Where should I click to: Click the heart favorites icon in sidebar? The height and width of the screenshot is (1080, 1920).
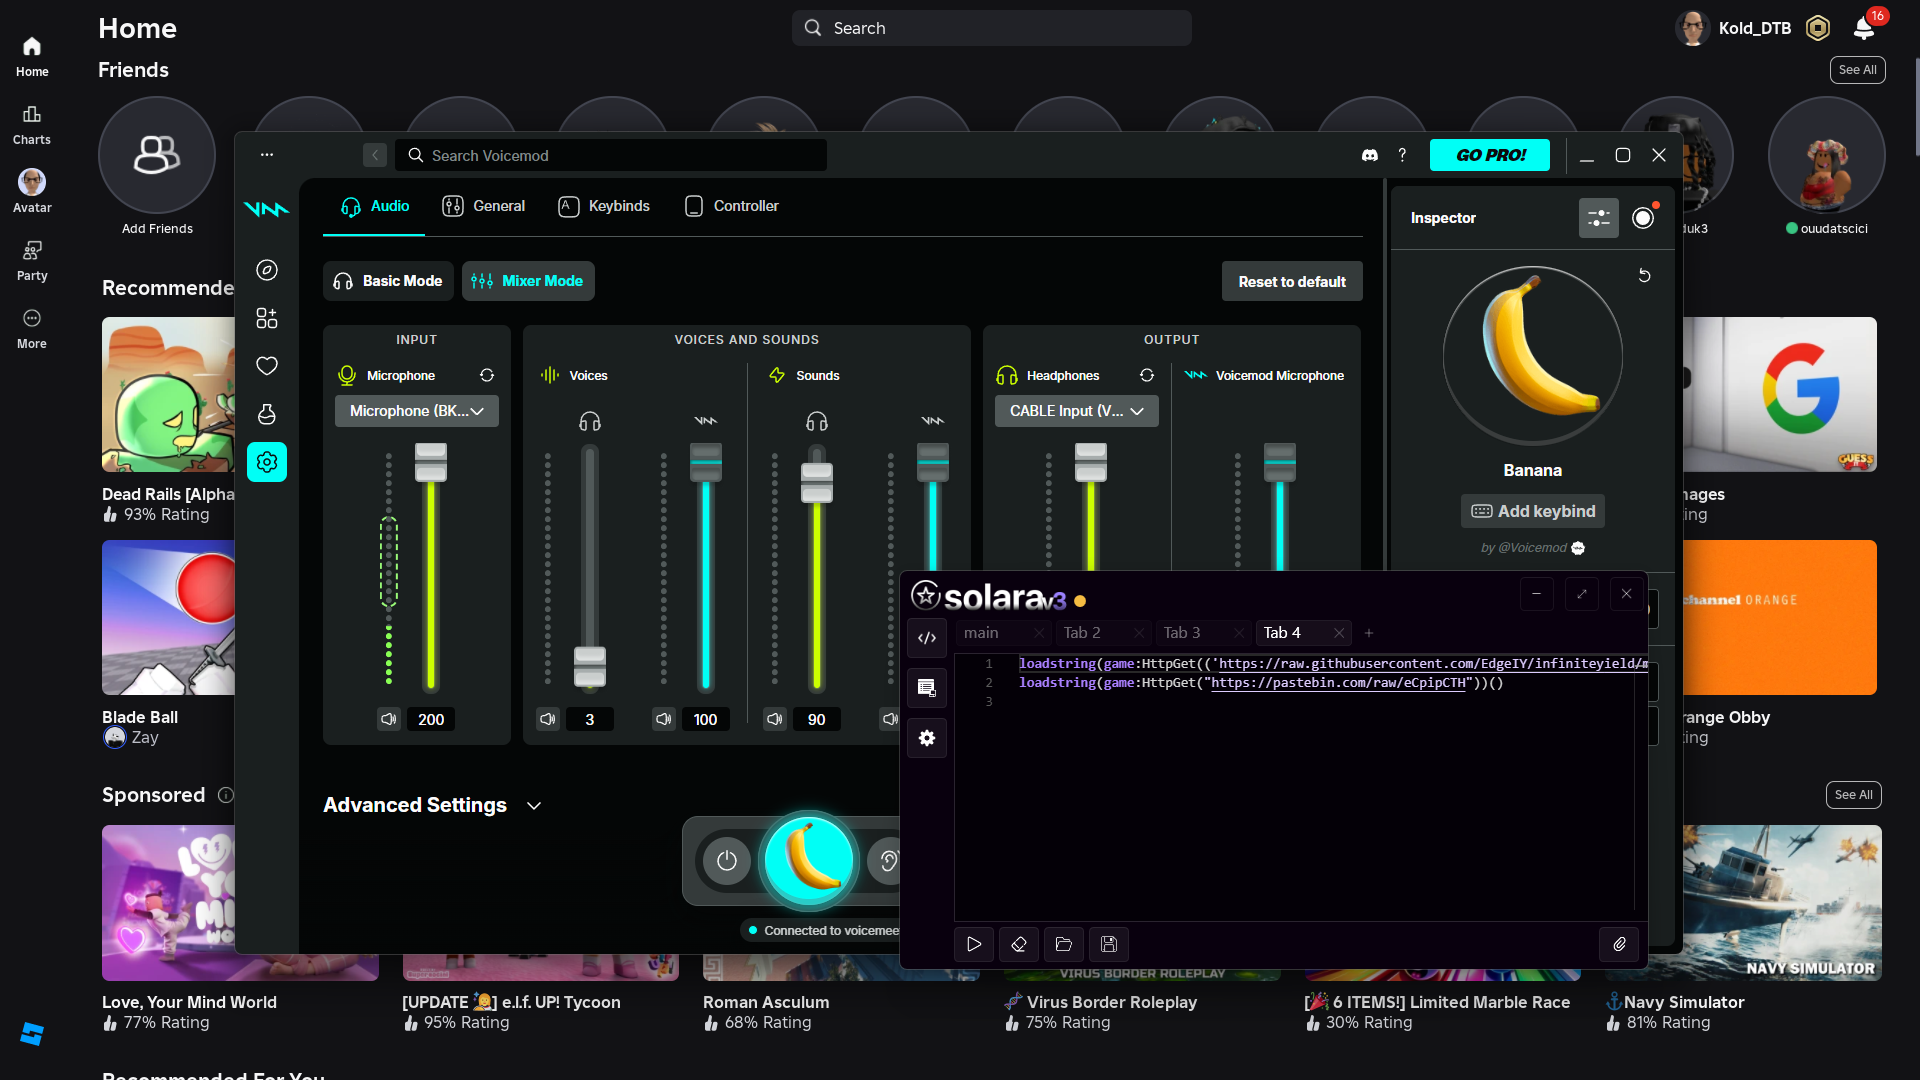pos(266,366)
